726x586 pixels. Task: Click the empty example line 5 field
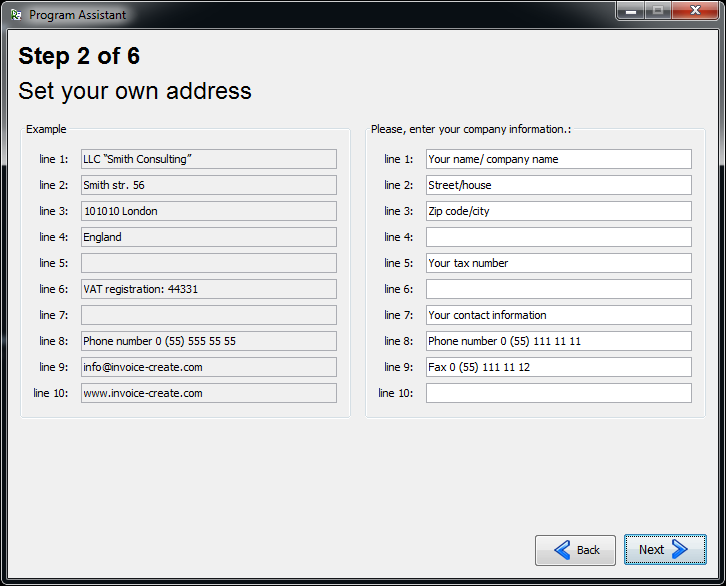click(209, 263)
